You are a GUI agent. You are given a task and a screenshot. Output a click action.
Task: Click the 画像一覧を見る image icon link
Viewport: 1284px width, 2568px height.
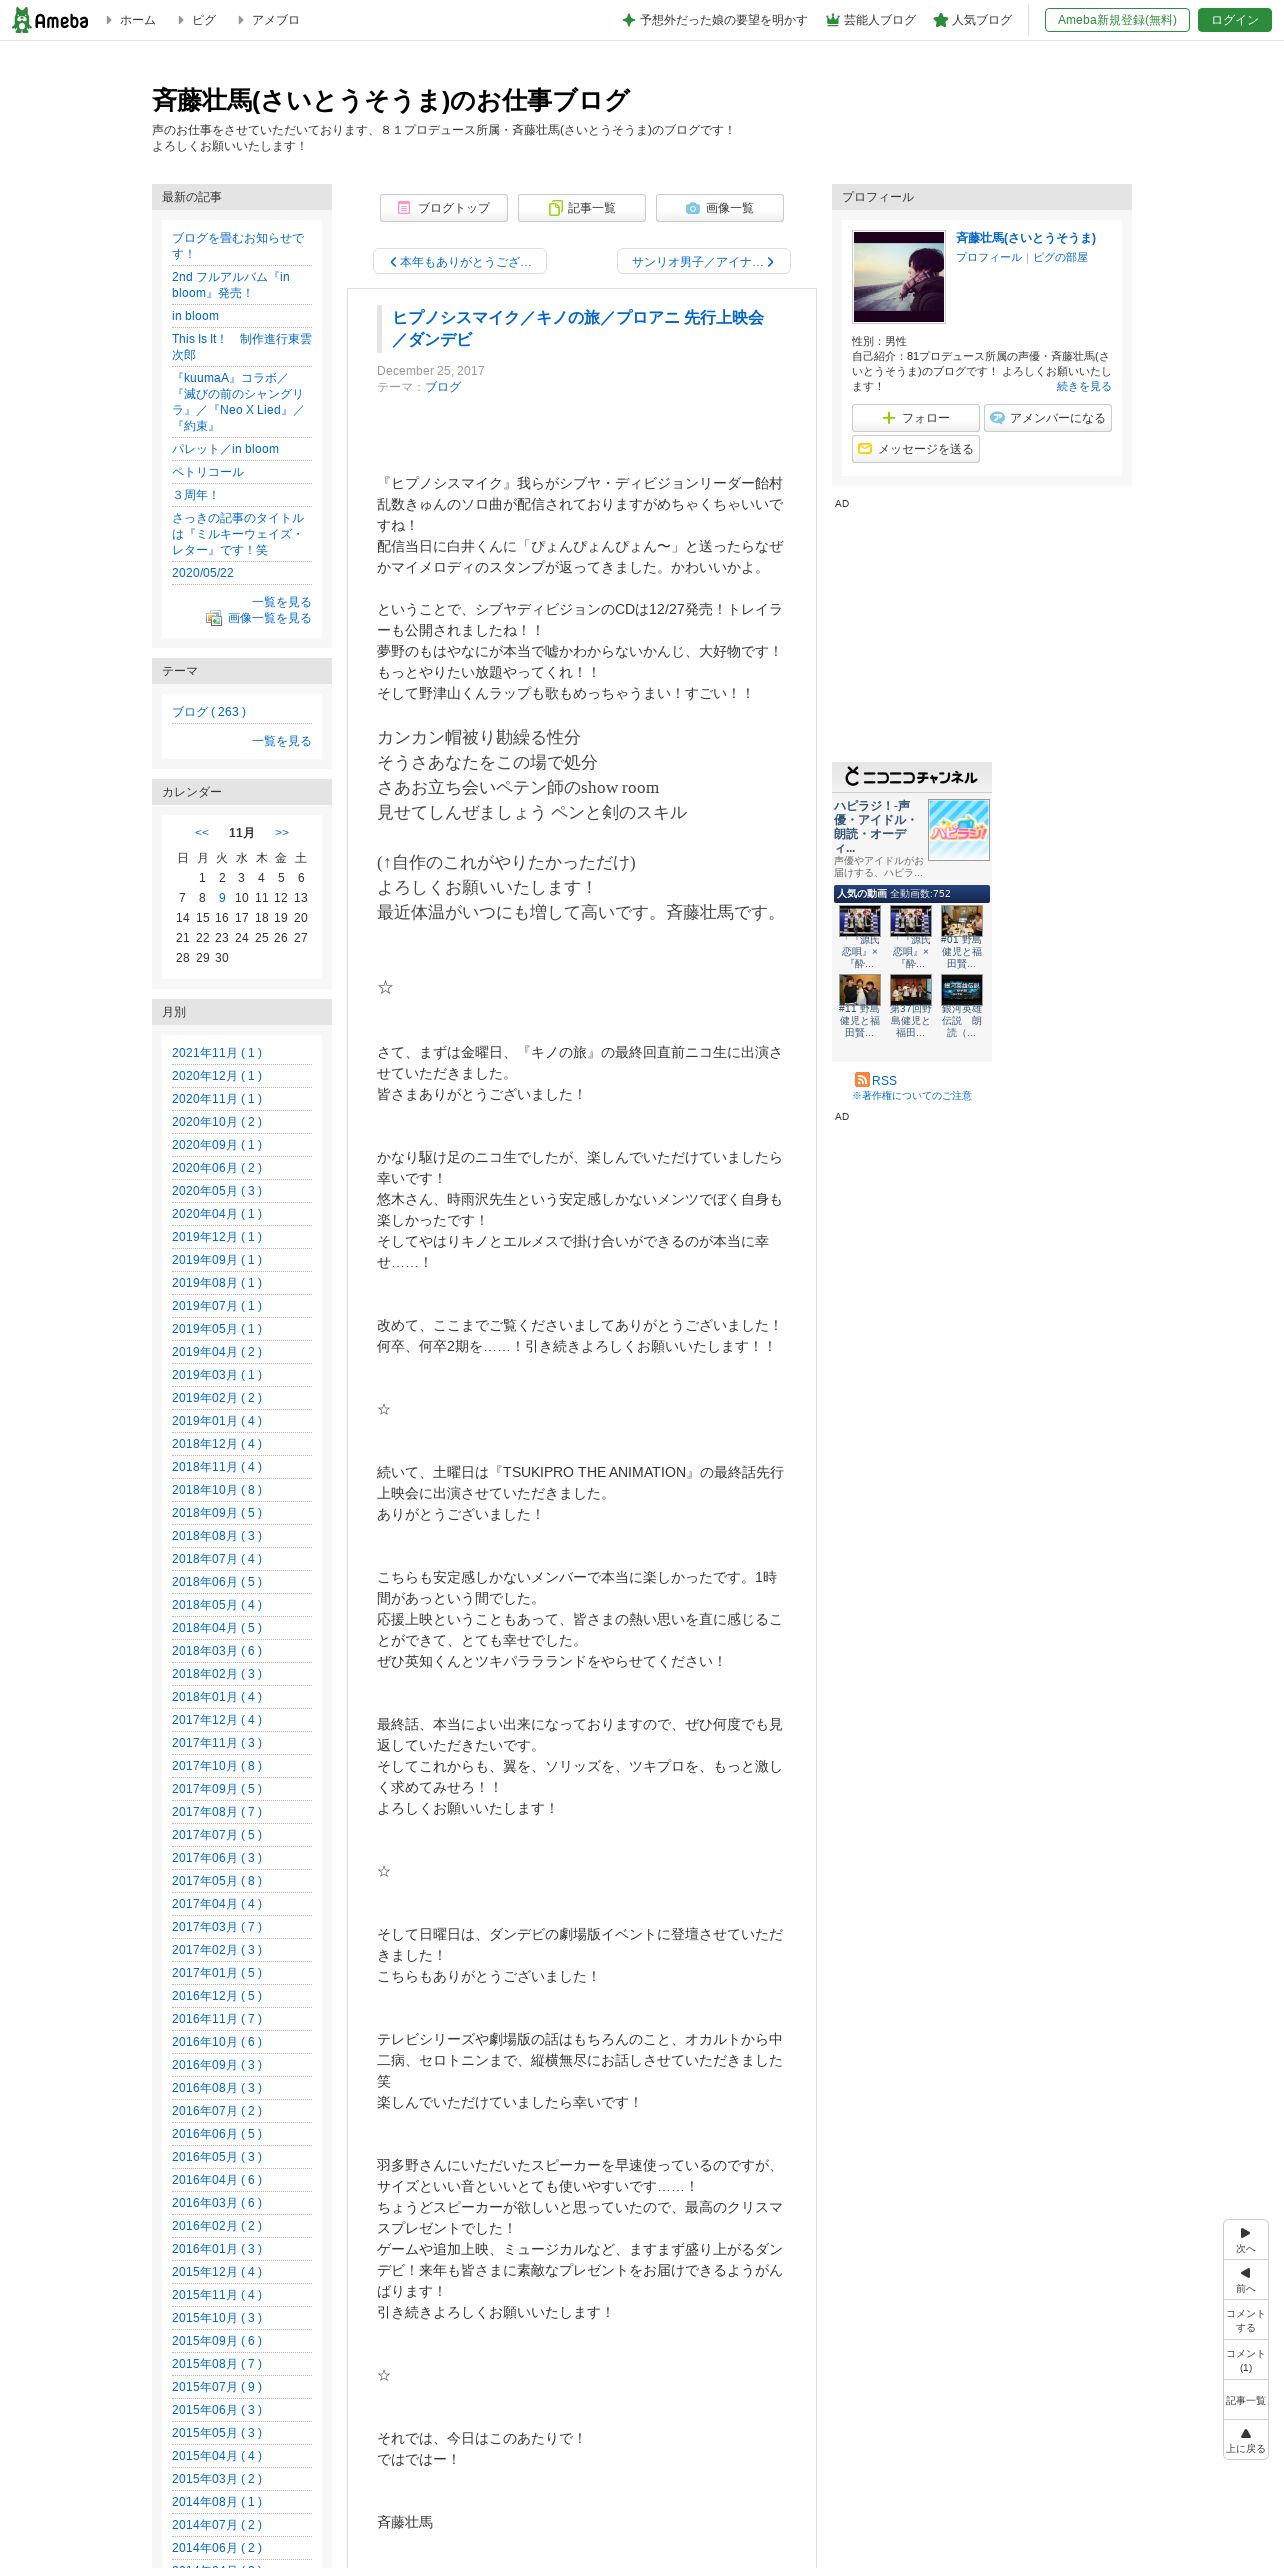pos(259,618)
